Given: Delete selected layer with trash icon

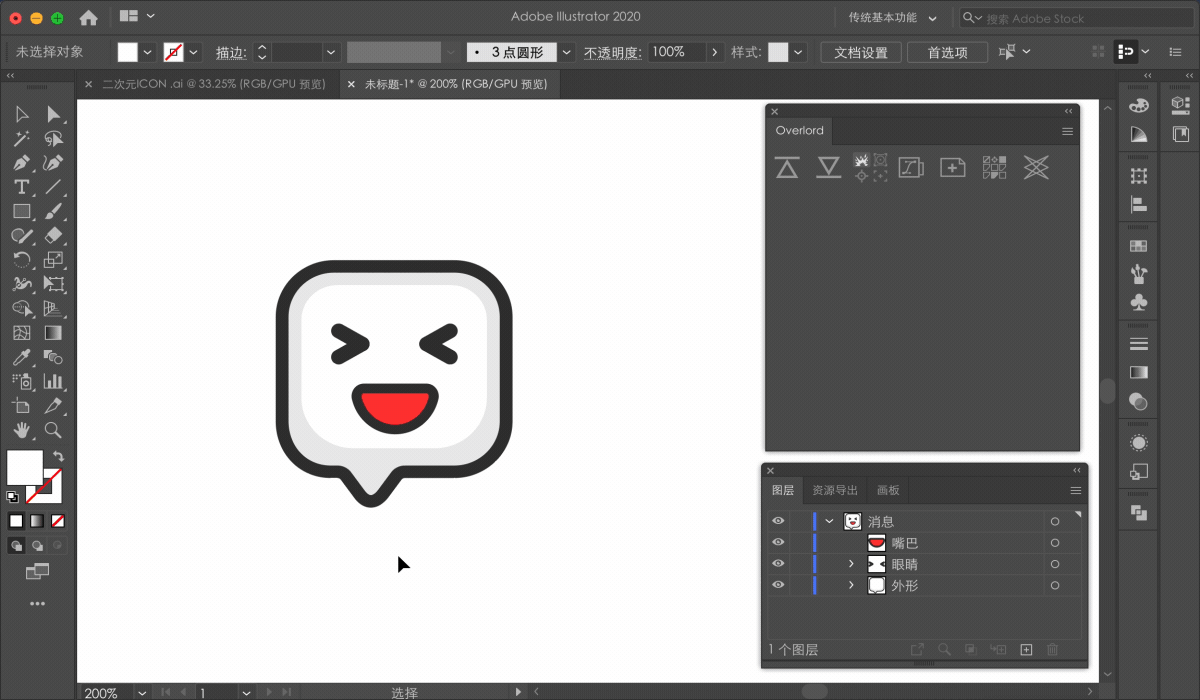Looking at the screenshot, I should pos(1052,650).
